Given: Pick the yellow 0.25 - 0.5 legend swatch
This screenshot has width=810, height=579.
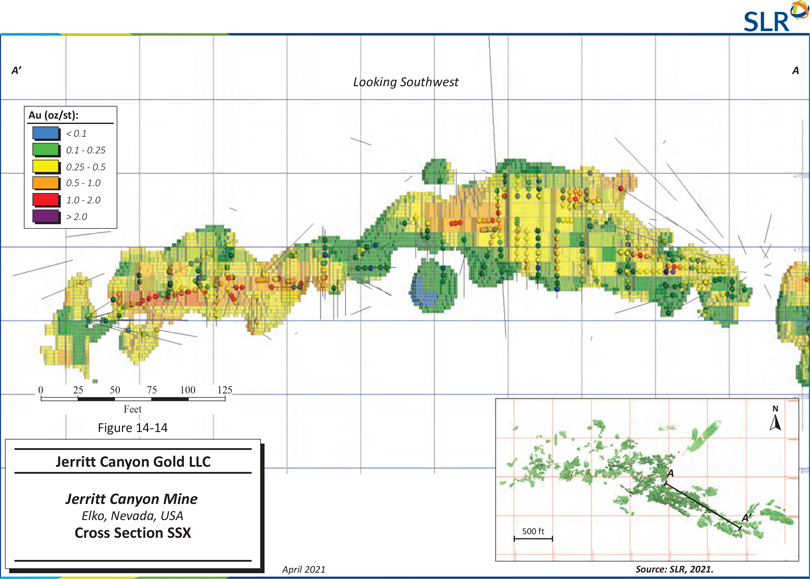Looking at the screenshot, I should (46, 167).
